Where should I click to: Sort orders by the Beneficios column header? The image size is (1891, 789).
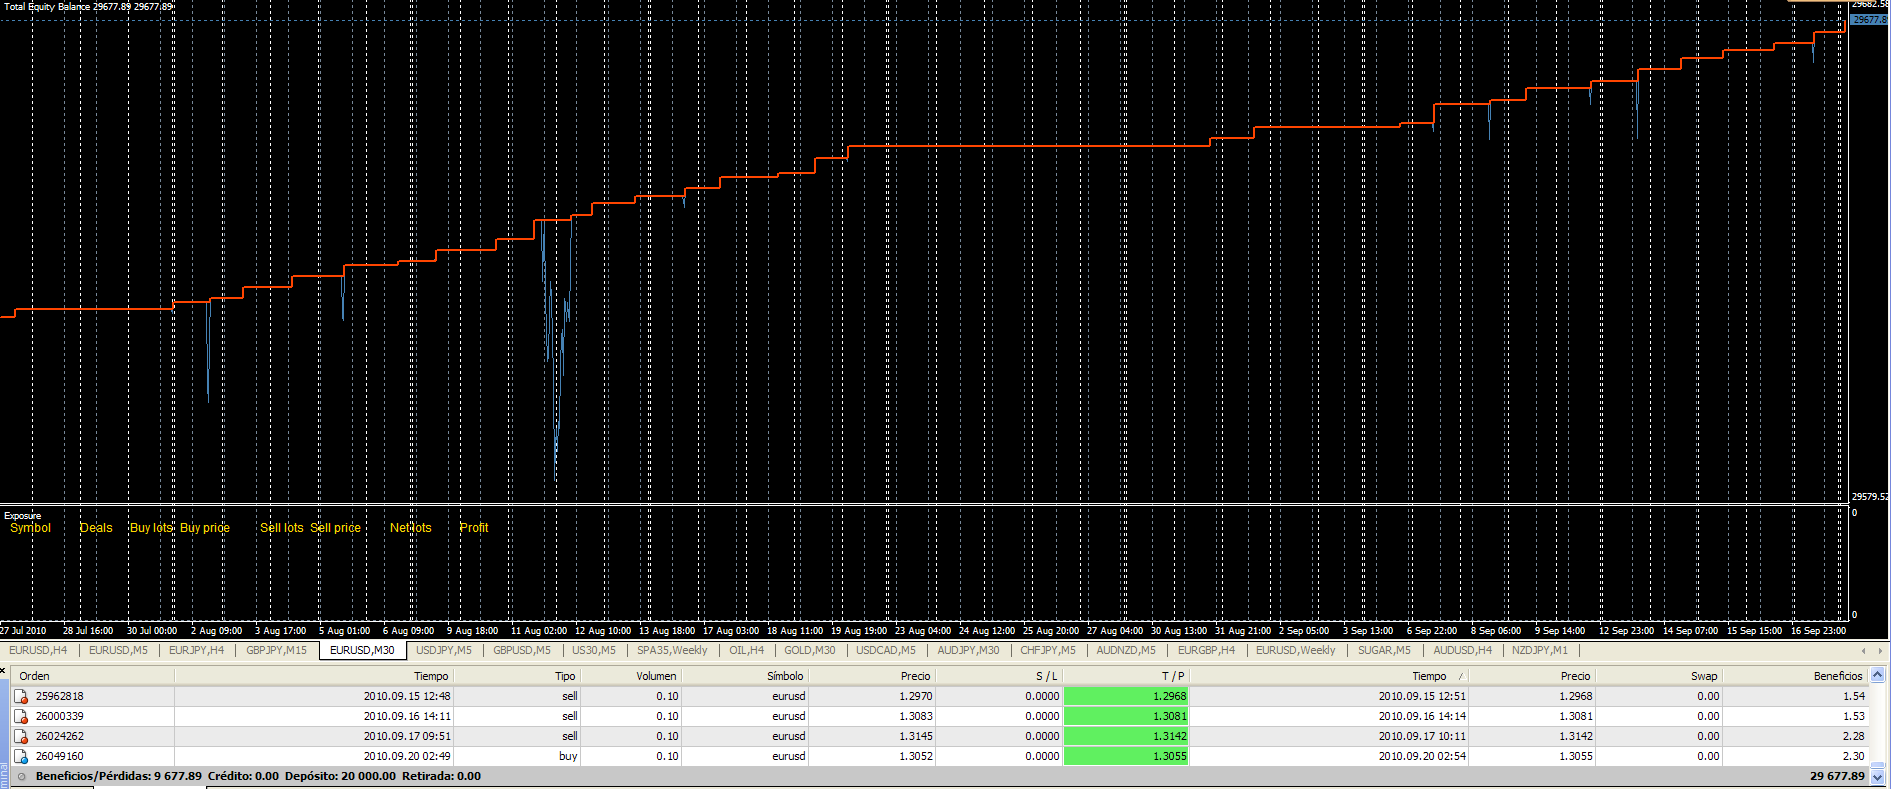click(1837, 676)
